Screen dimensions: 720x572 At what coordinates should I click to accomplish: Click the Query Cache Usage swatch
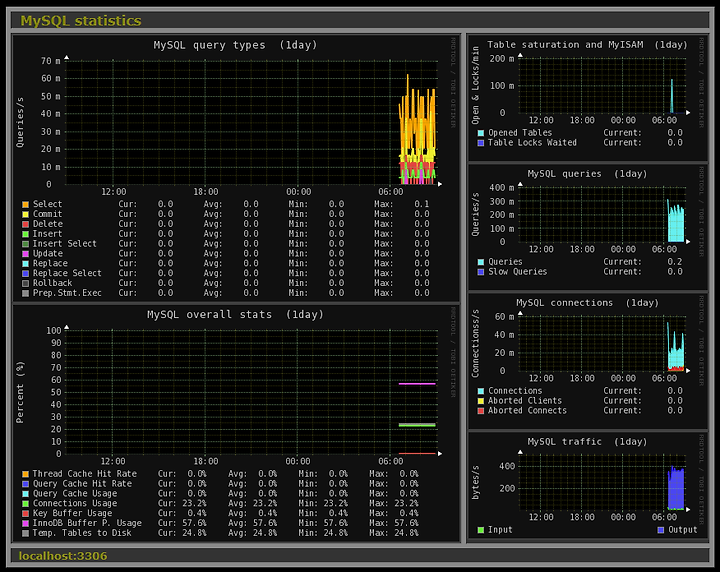click(x=25, y=494)
